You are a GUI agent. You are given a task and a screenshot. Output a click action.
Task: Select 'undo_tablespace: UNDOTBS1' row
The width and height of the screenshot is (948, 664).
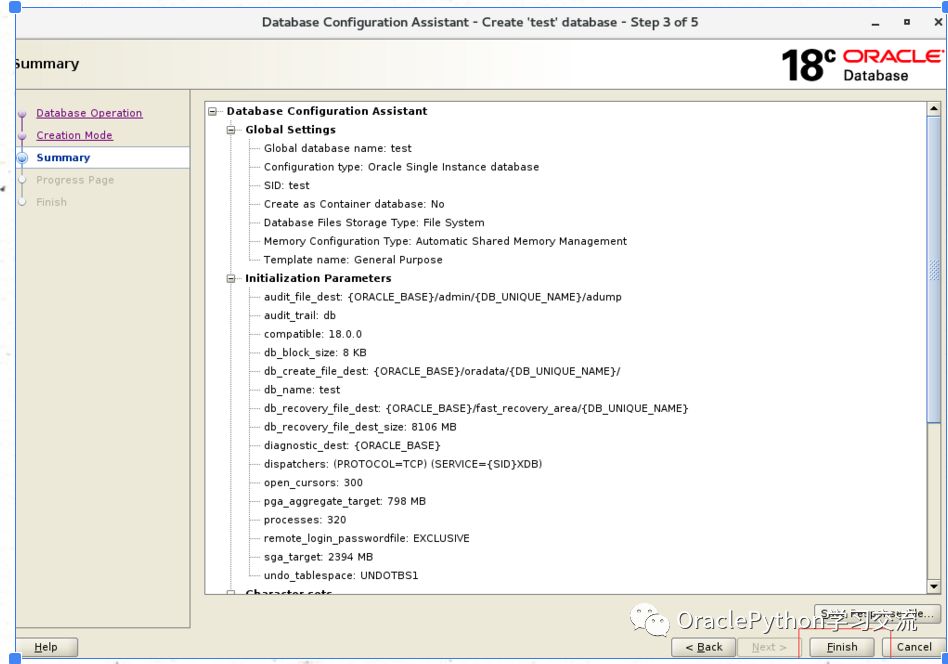point(341,576)
